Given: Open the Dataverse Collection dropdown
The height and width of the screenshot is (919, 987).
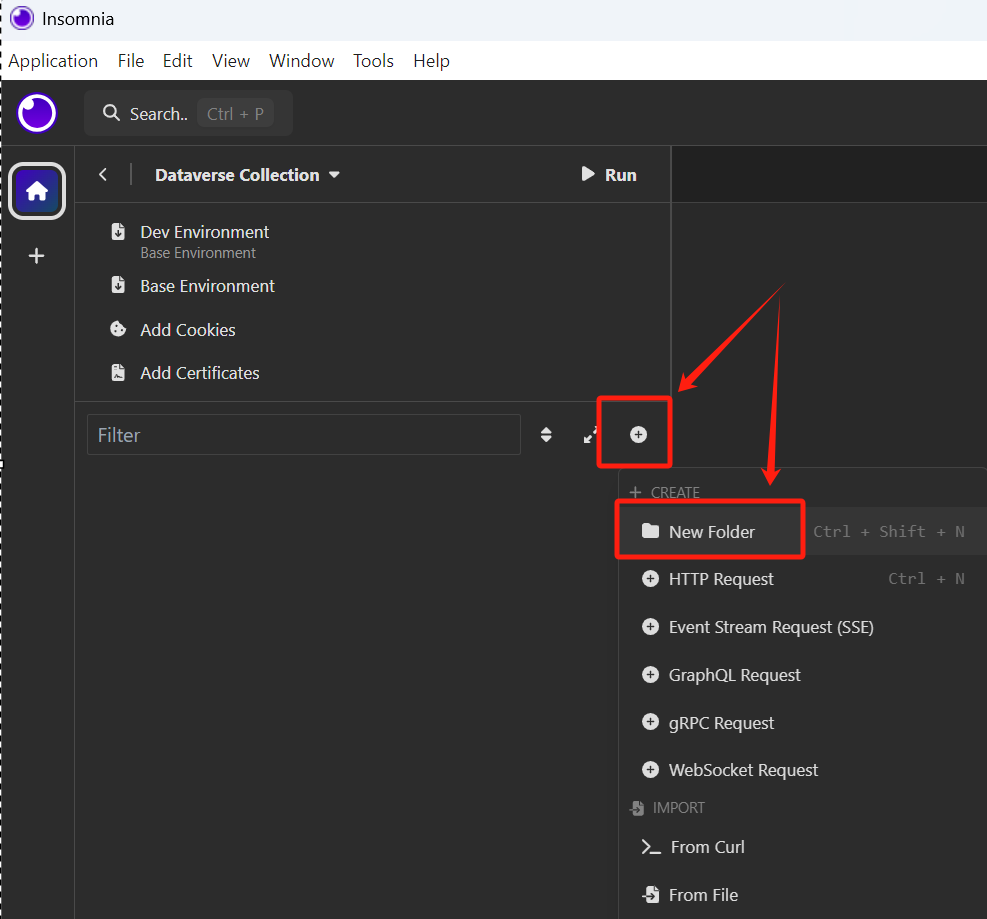Looking at the screenshot, I should pos(247,175).
